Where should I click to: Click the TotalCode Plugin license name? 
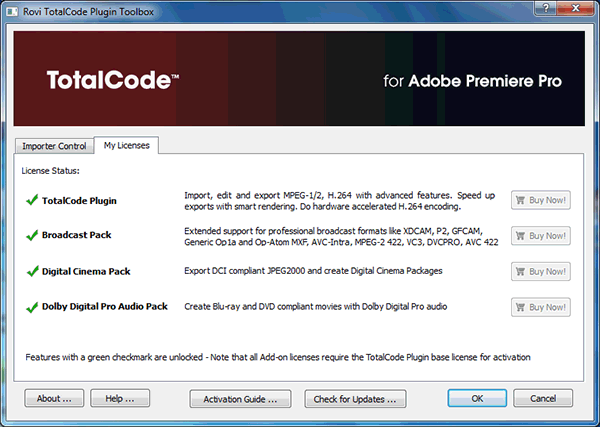pos(79,201)
